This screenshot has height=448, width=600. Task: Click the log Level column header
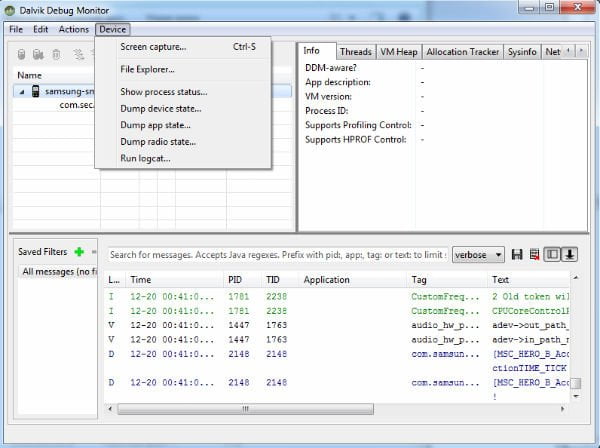click(115, 280)
